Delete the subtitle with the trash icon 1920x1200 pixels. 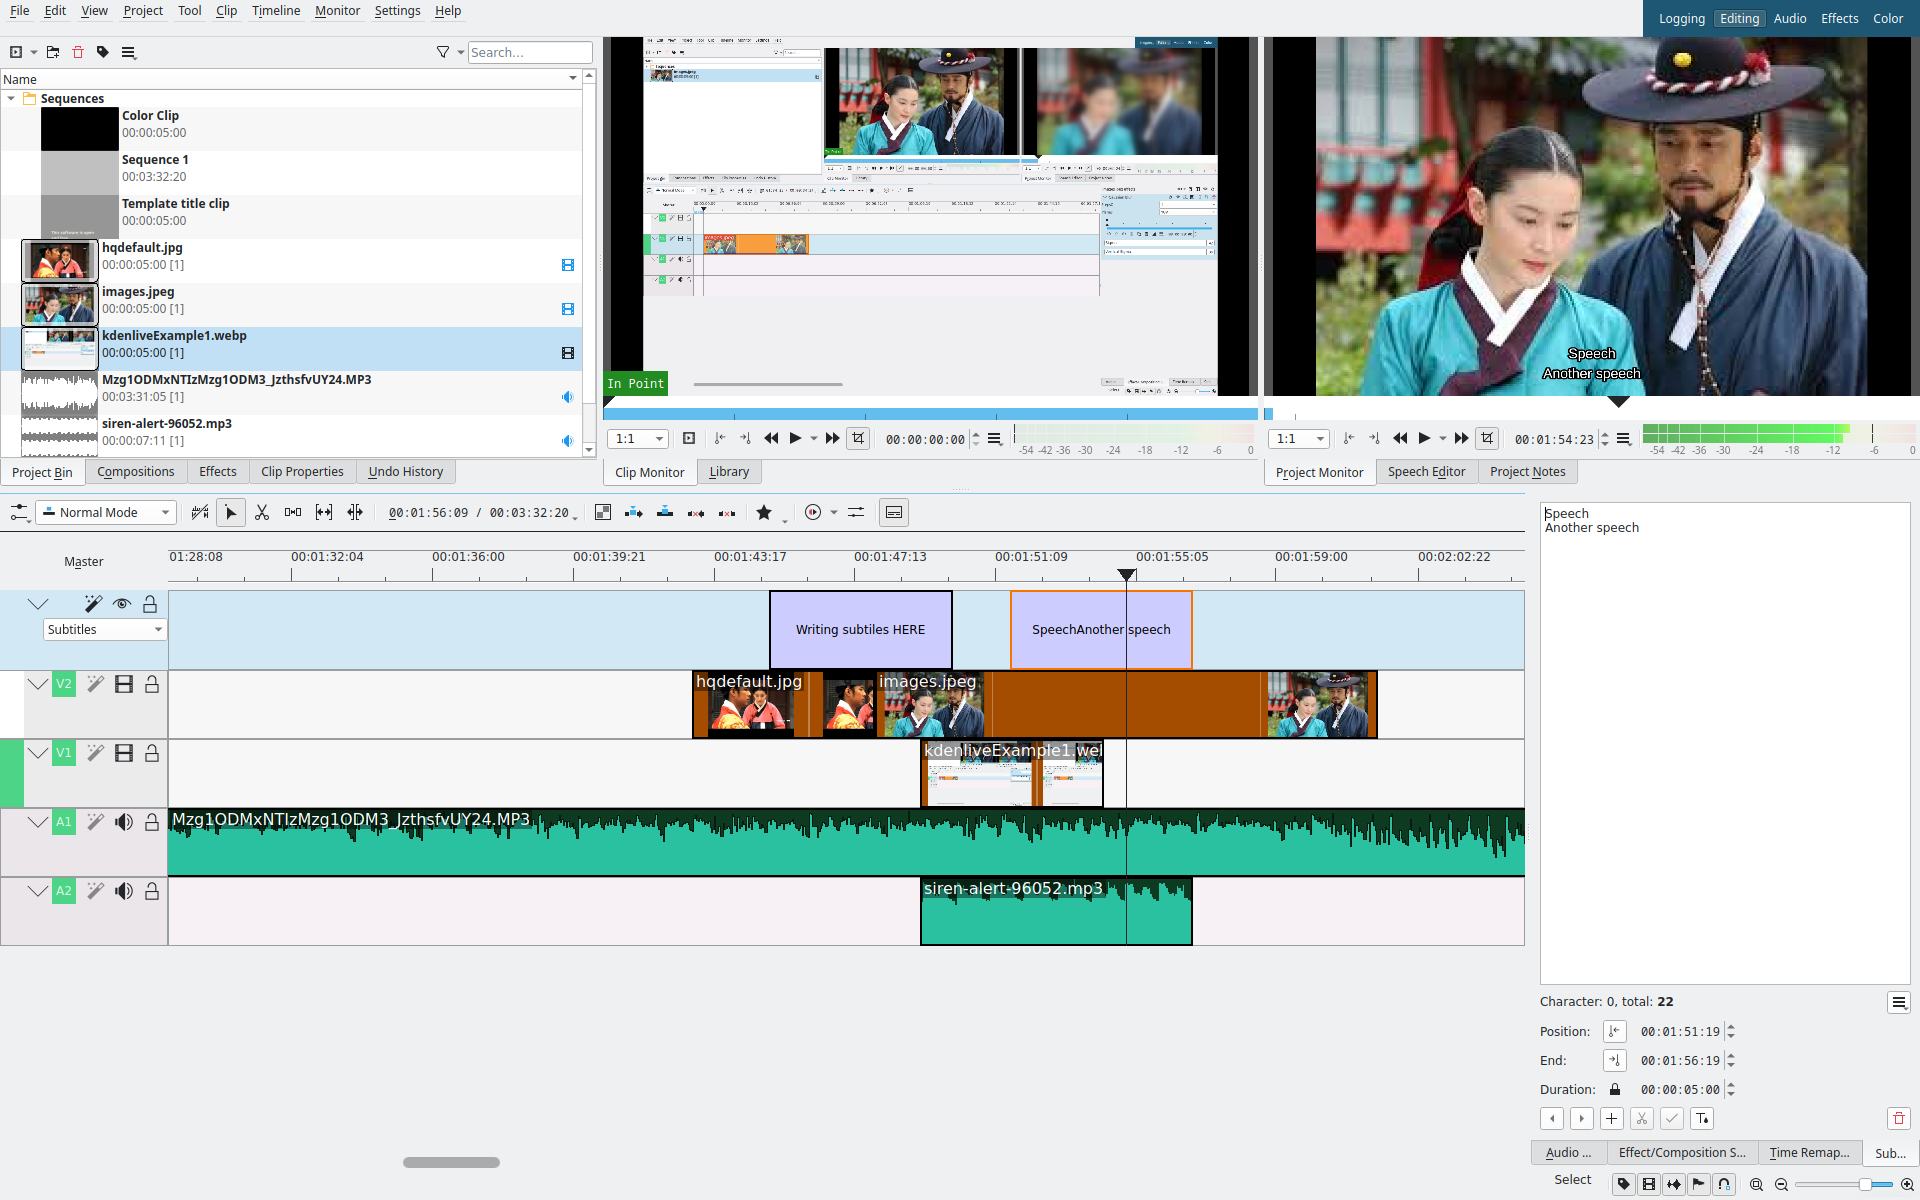pos(1898,1118)
